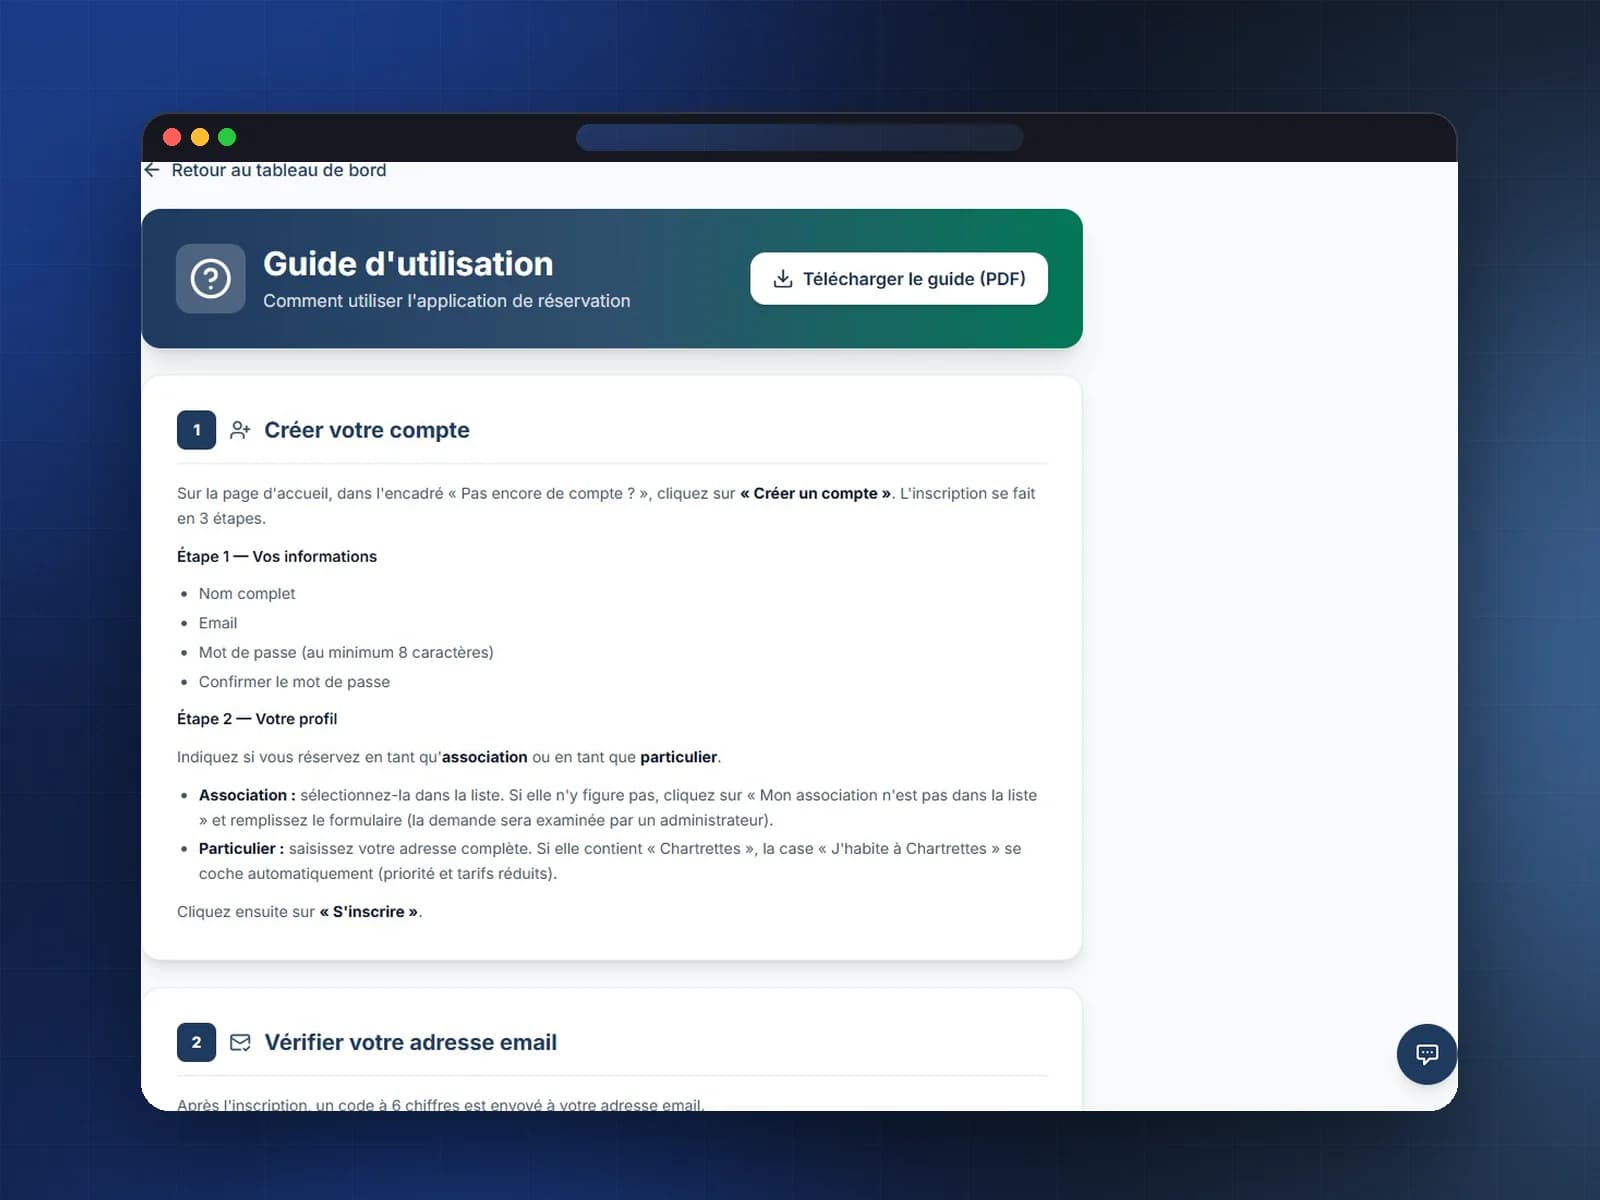Click the Créer votre compte heading
This screenshot has height=1200, width=1600.
point(367,430)
